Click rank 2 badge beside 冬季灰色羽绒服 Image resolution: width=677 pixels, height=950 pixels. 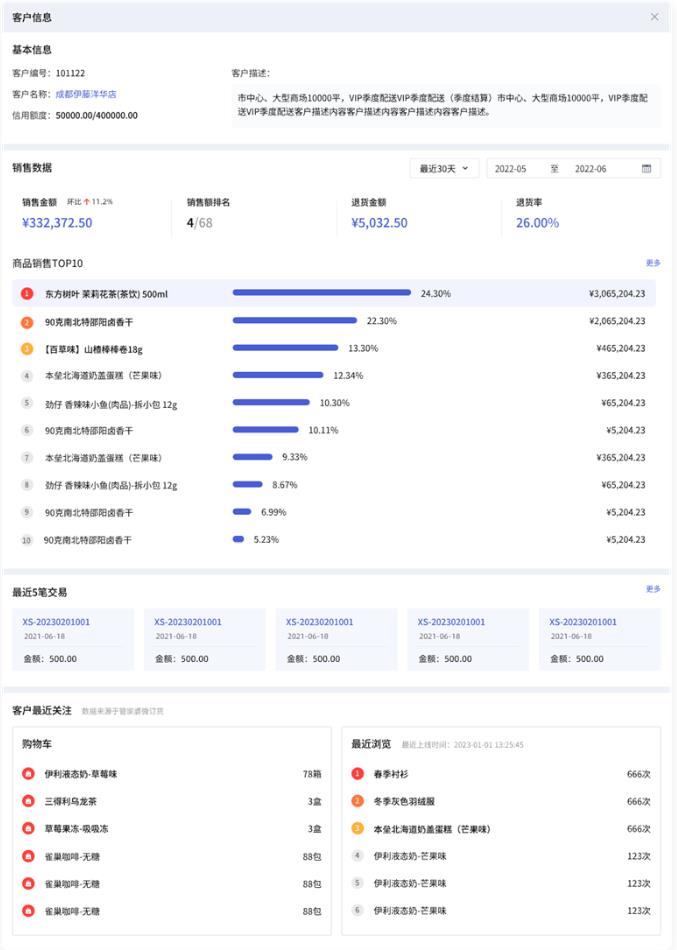358,801
